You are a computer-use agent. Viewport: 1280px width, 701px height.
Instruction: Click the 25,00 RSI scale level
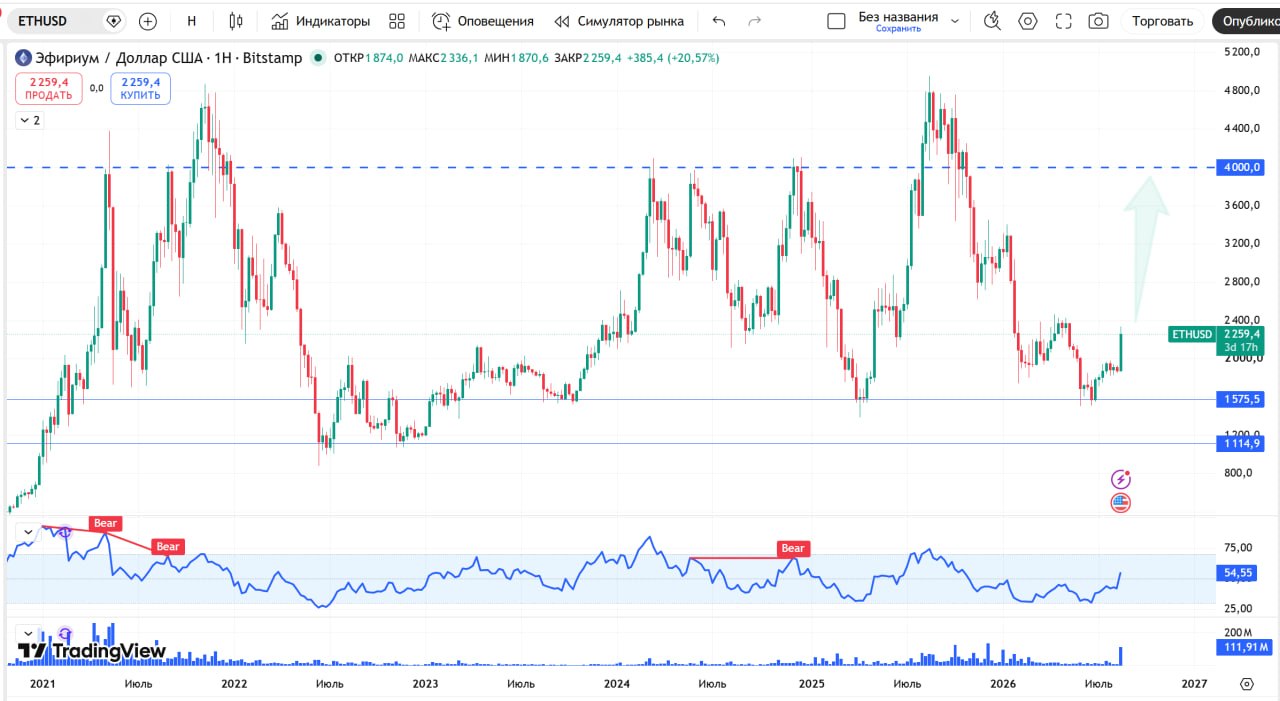click(x=1238, y=608)
